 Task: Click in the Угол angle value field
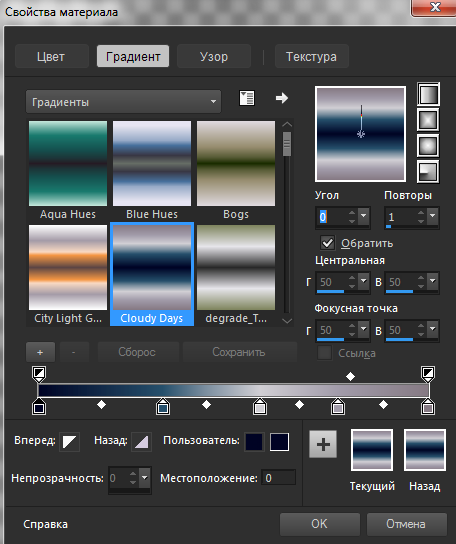(x=332, y=218)
